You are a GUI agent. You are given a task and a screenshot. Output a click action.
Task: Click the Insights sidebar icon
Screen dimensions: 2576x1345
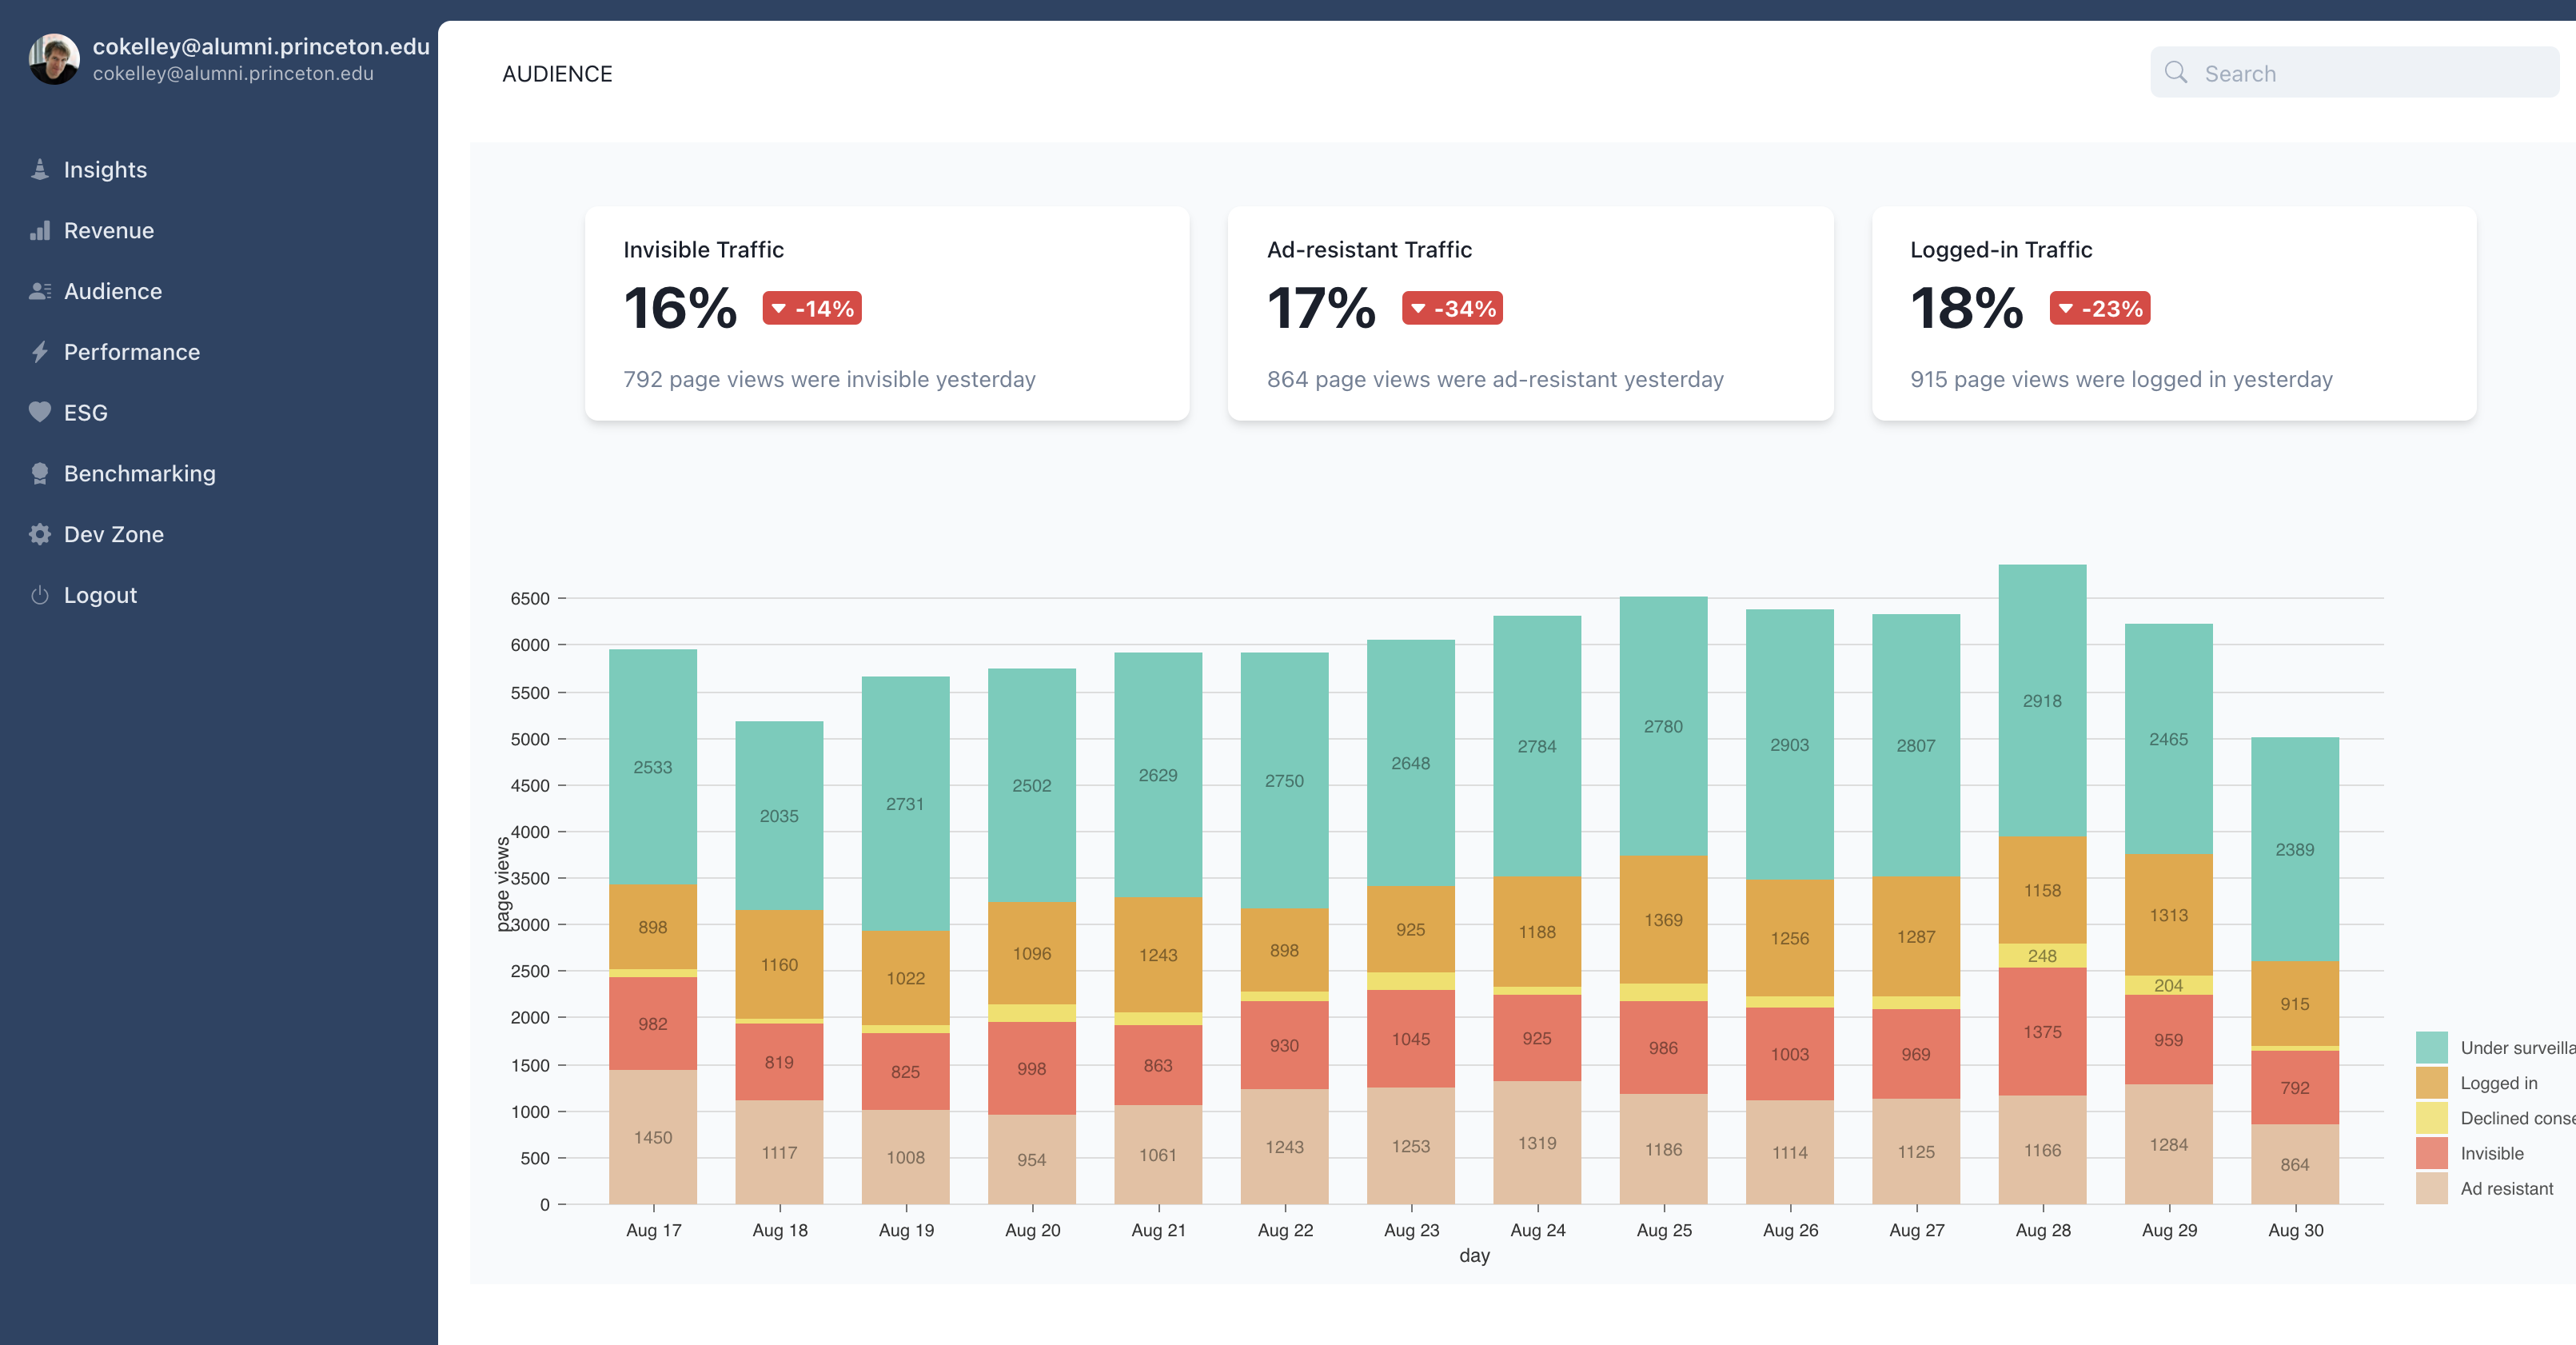[x=40, y=170]
